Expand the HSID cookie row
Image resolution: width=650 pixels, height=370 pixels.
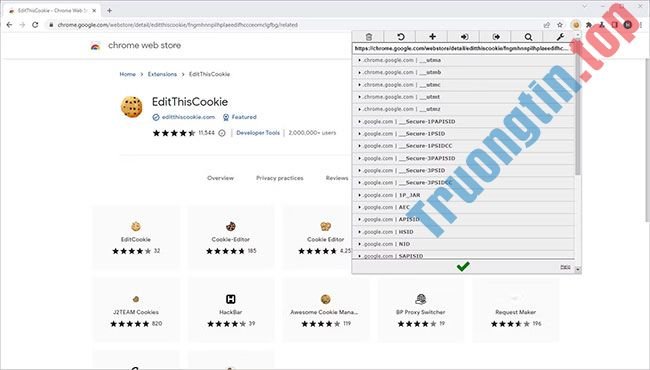point(464,232)
